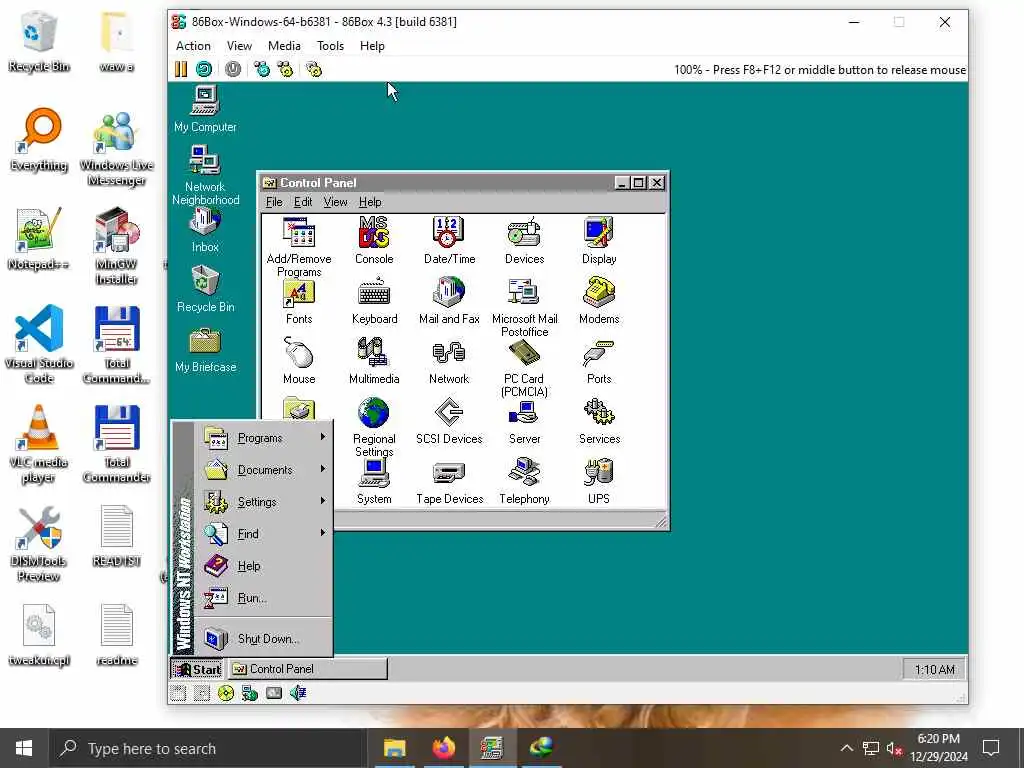Click the teal hard reset toolbar icon
The width and height of the screenshot is (1024, 768).
point(204,69)
